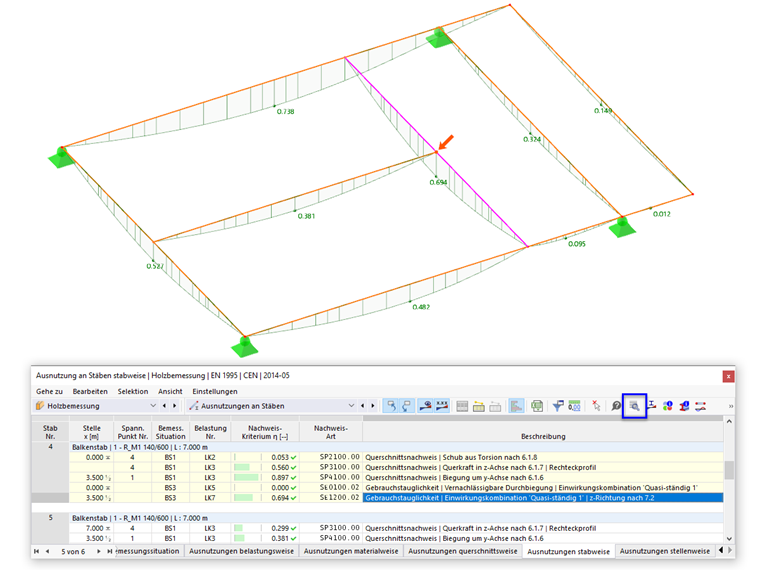760x570 pixels.
Task: Switch to Ausnutzungen stellenweise tab
Action: click(665, 551)
